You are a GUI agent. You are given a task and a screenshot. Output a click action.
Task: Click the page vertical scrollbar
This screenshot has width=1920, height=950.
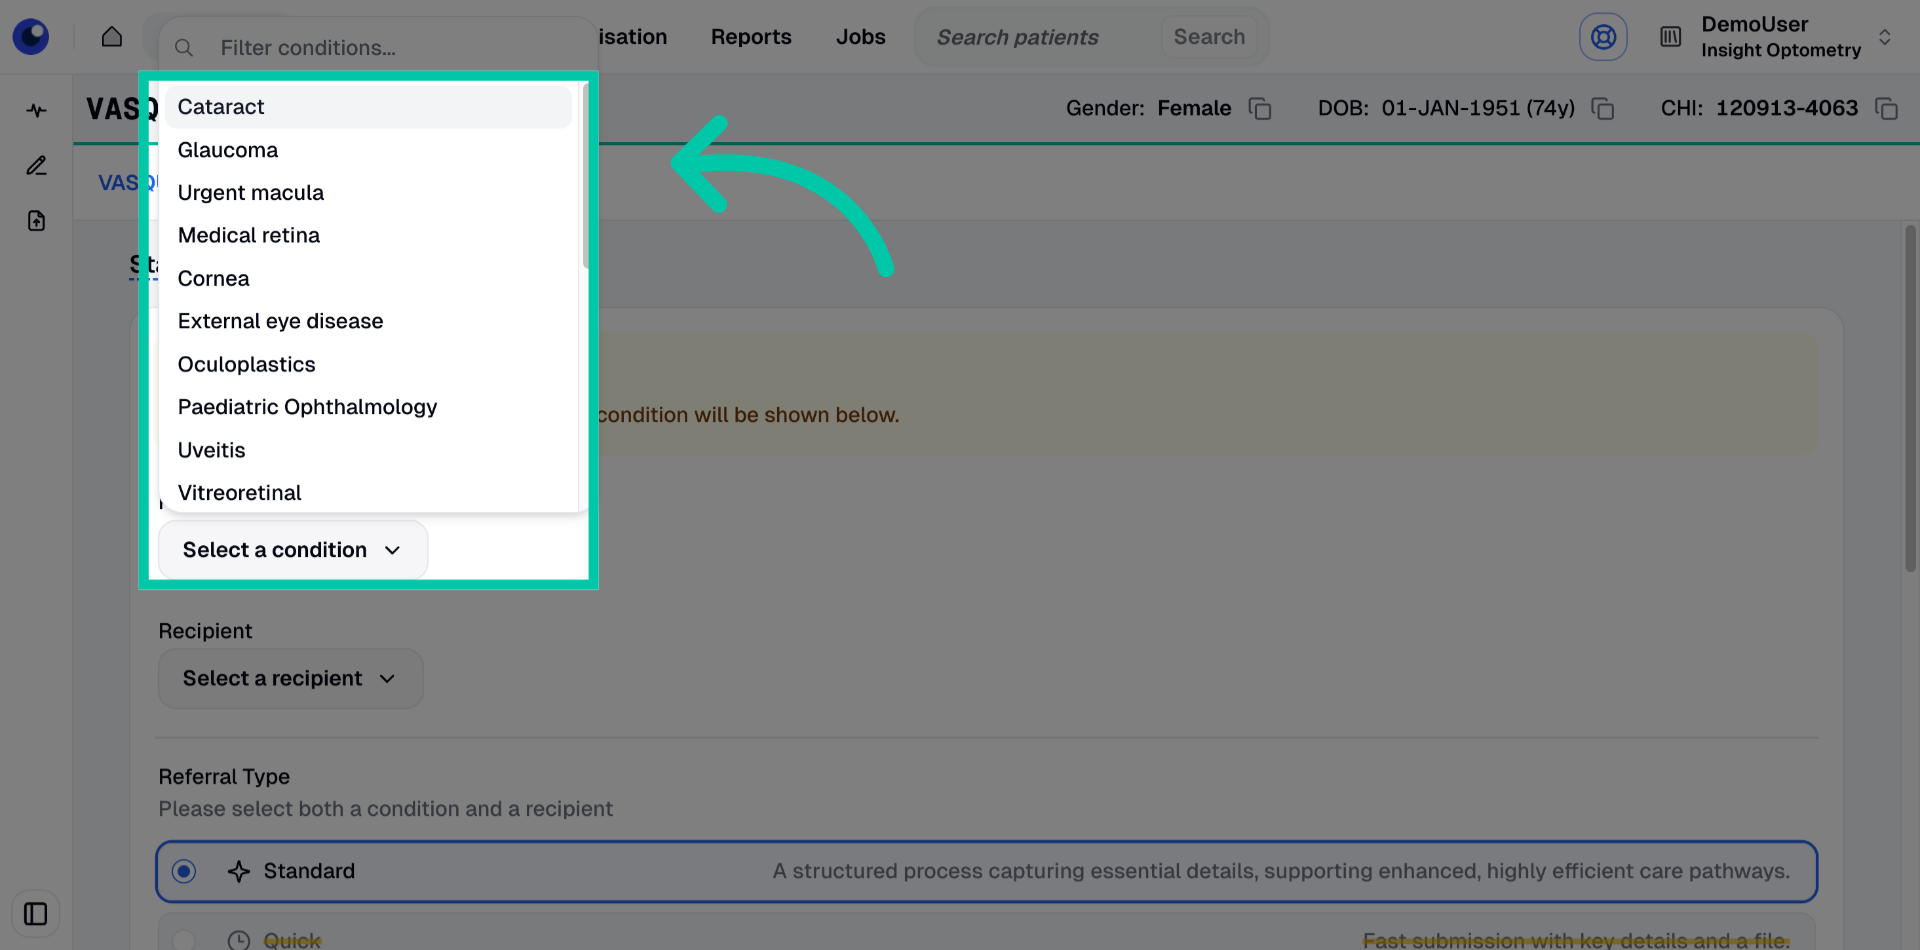click(x=1910, y=400)
